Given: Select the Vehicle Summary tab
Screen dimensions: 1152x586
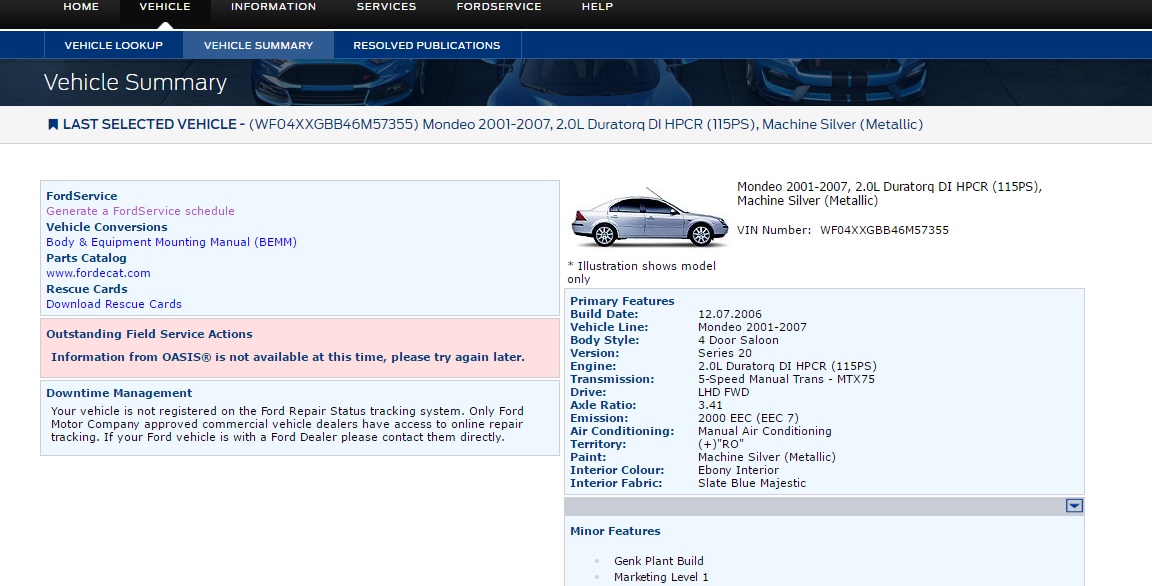Looking at the screenshot, I should (258, 45).
